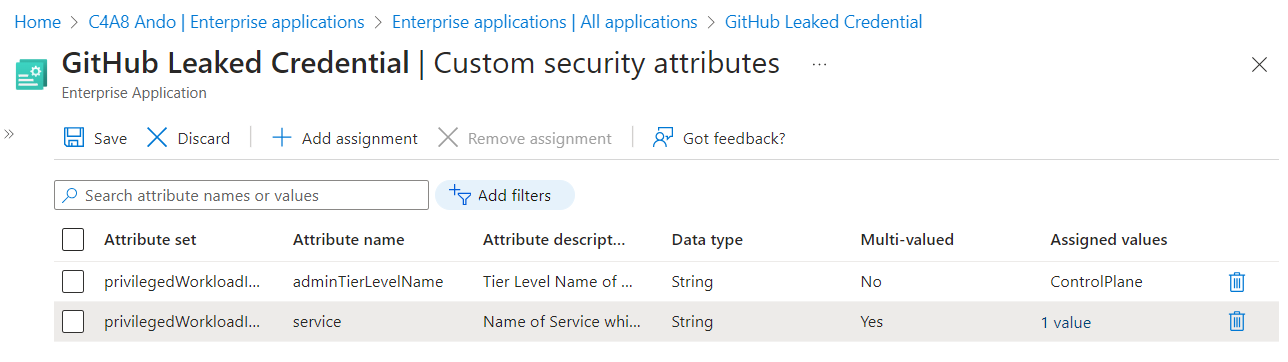This screenshot has height=362, width=1288.
Task: Open the ellipsis more options menu
Action: 820,64
